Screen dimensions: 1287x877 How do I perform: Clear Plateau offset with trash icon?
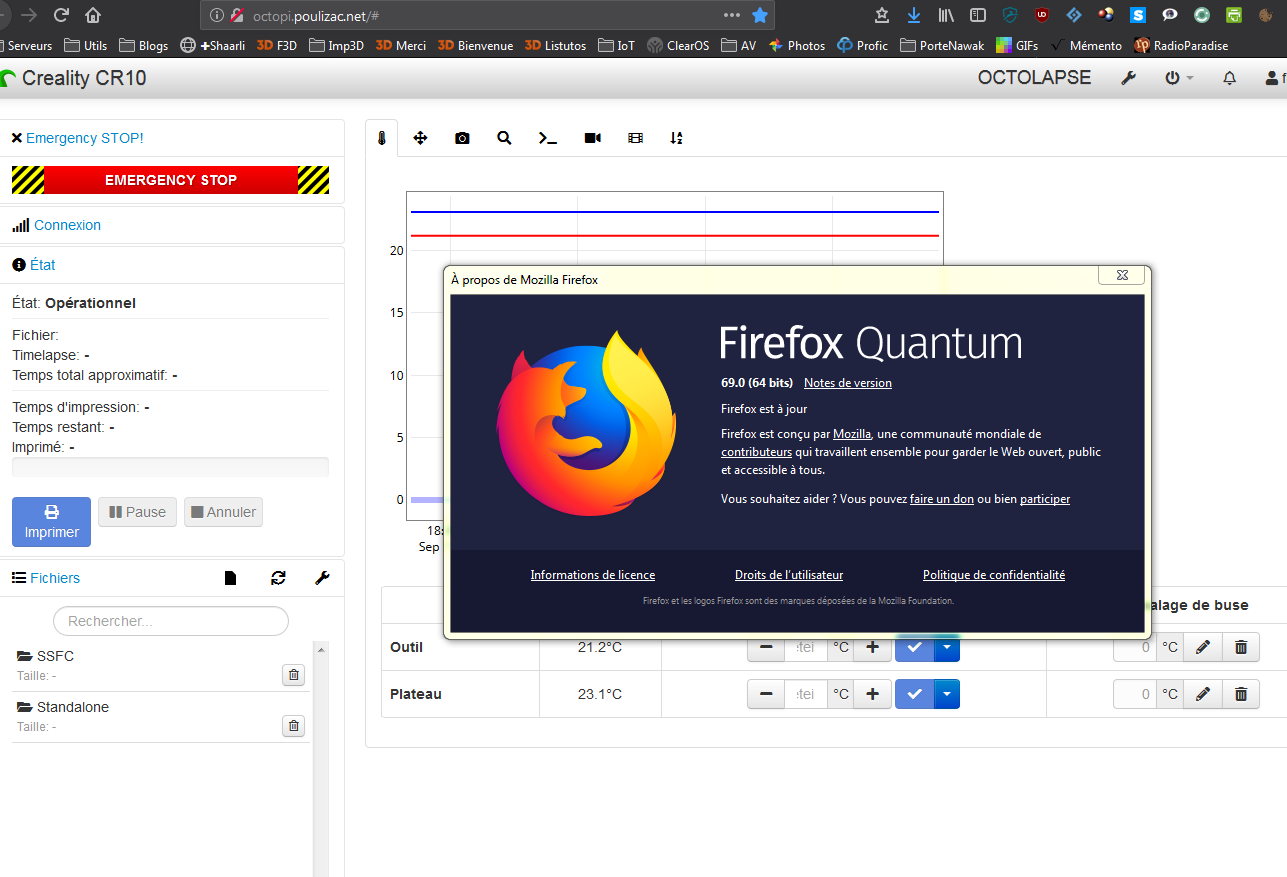[1241, 694]
